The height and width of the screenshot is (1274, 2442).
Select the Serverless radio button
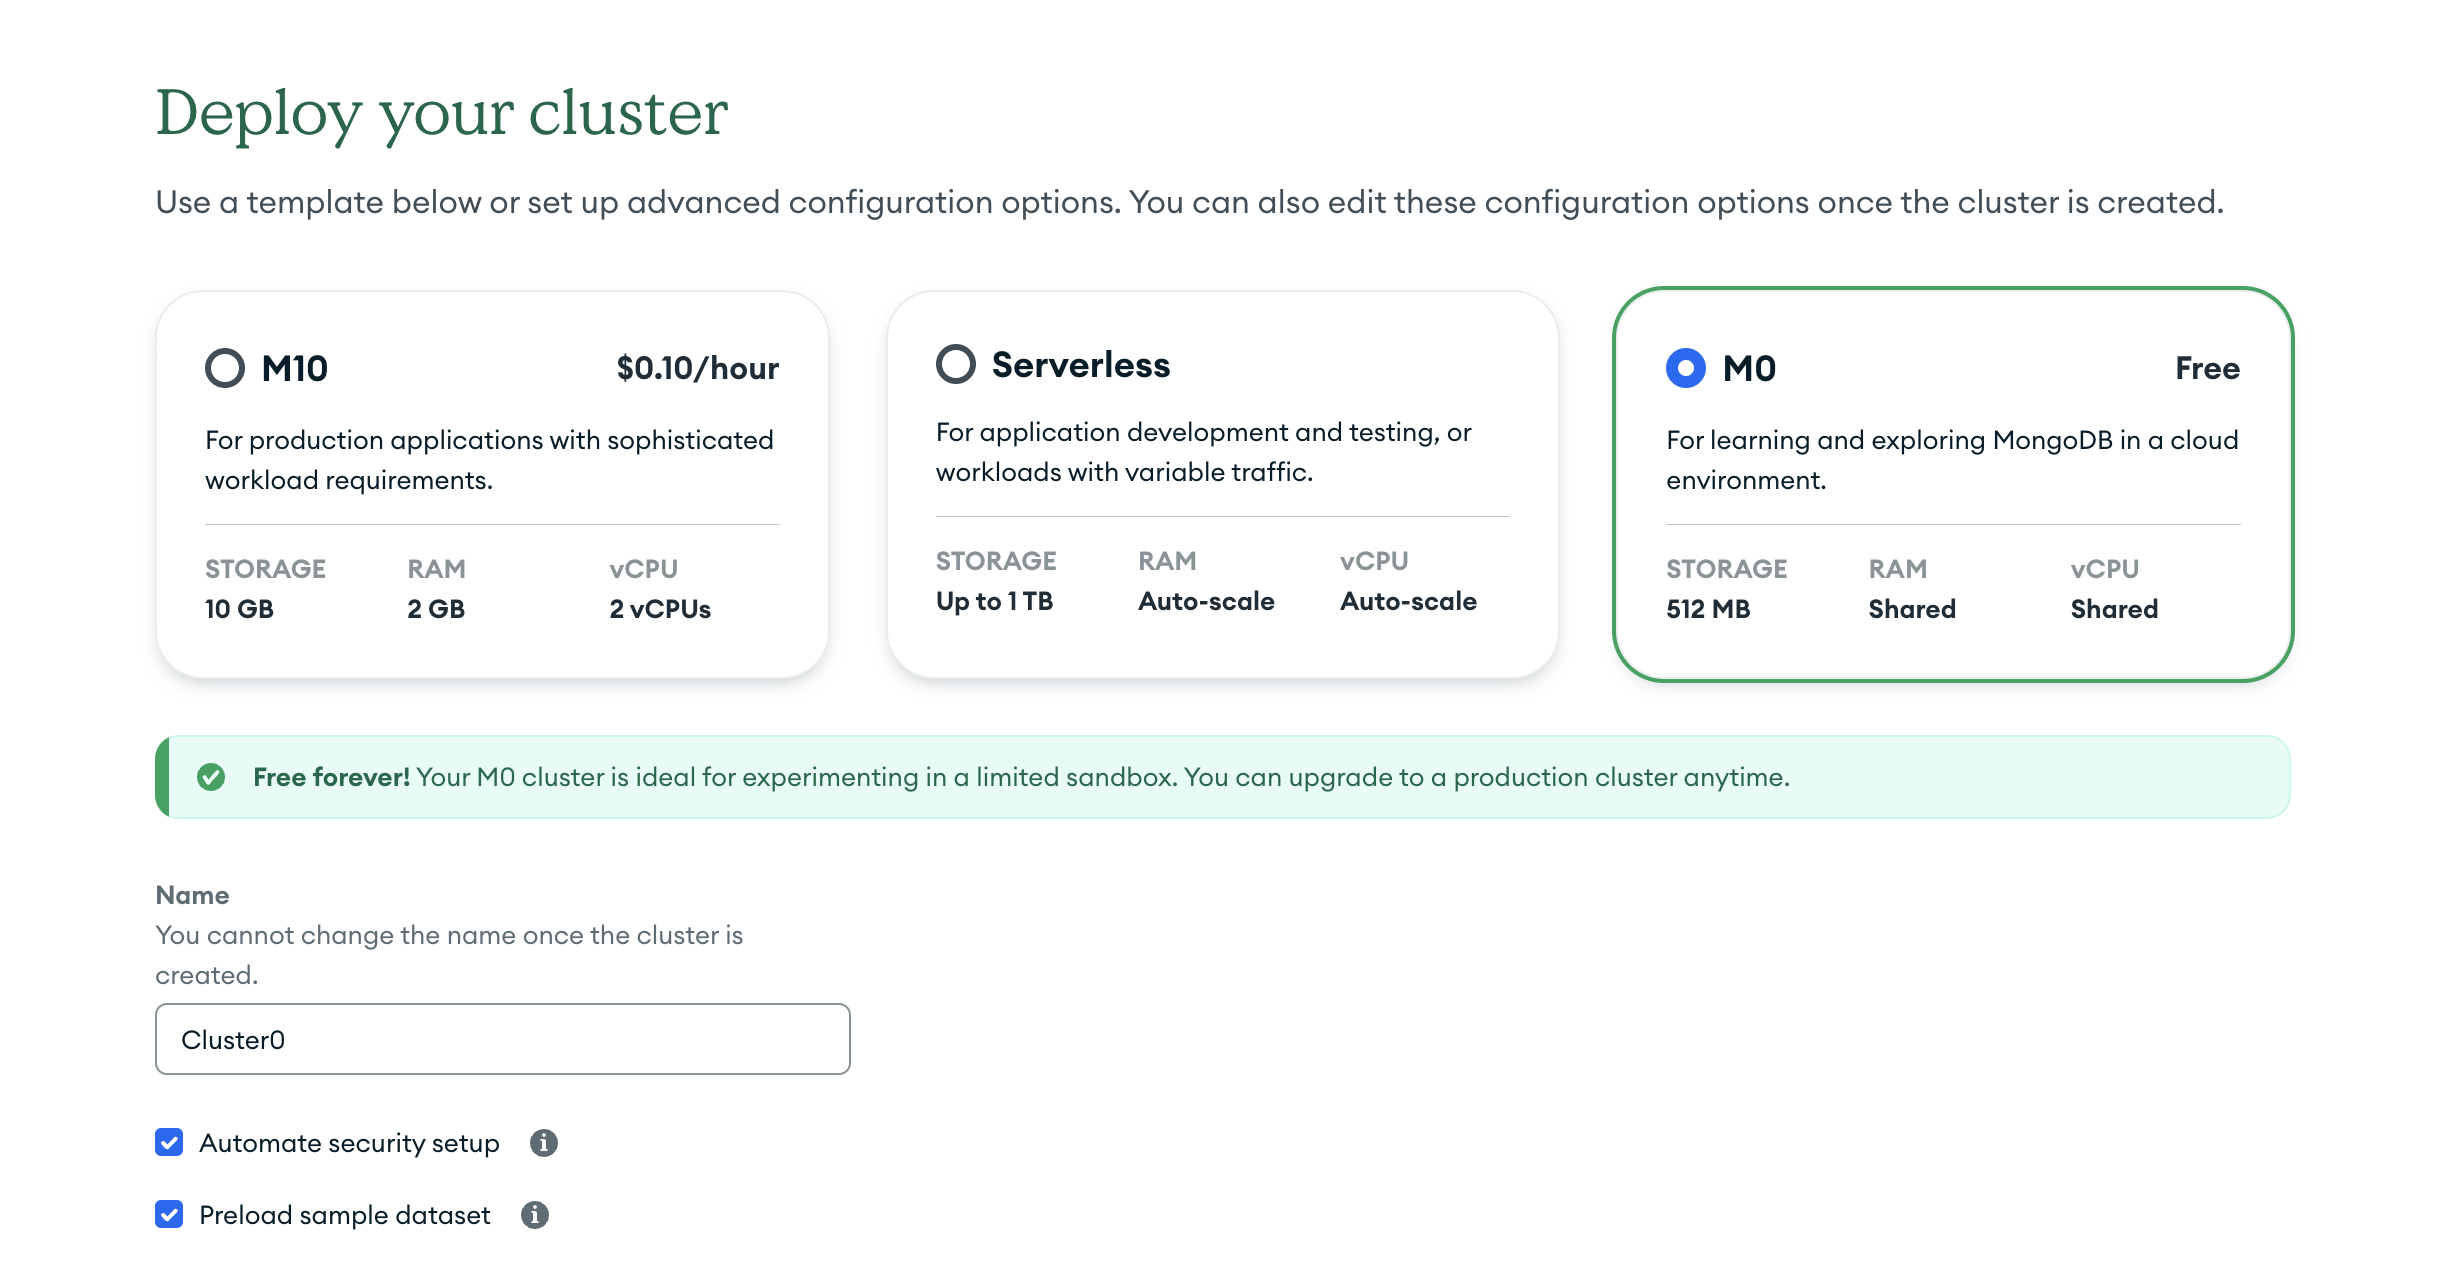[955, 364]
